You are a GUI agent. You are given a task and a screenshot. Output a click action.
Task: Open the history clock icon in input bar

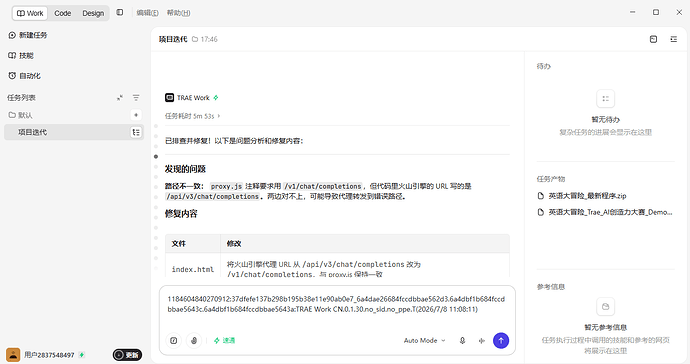coord(174,340)
